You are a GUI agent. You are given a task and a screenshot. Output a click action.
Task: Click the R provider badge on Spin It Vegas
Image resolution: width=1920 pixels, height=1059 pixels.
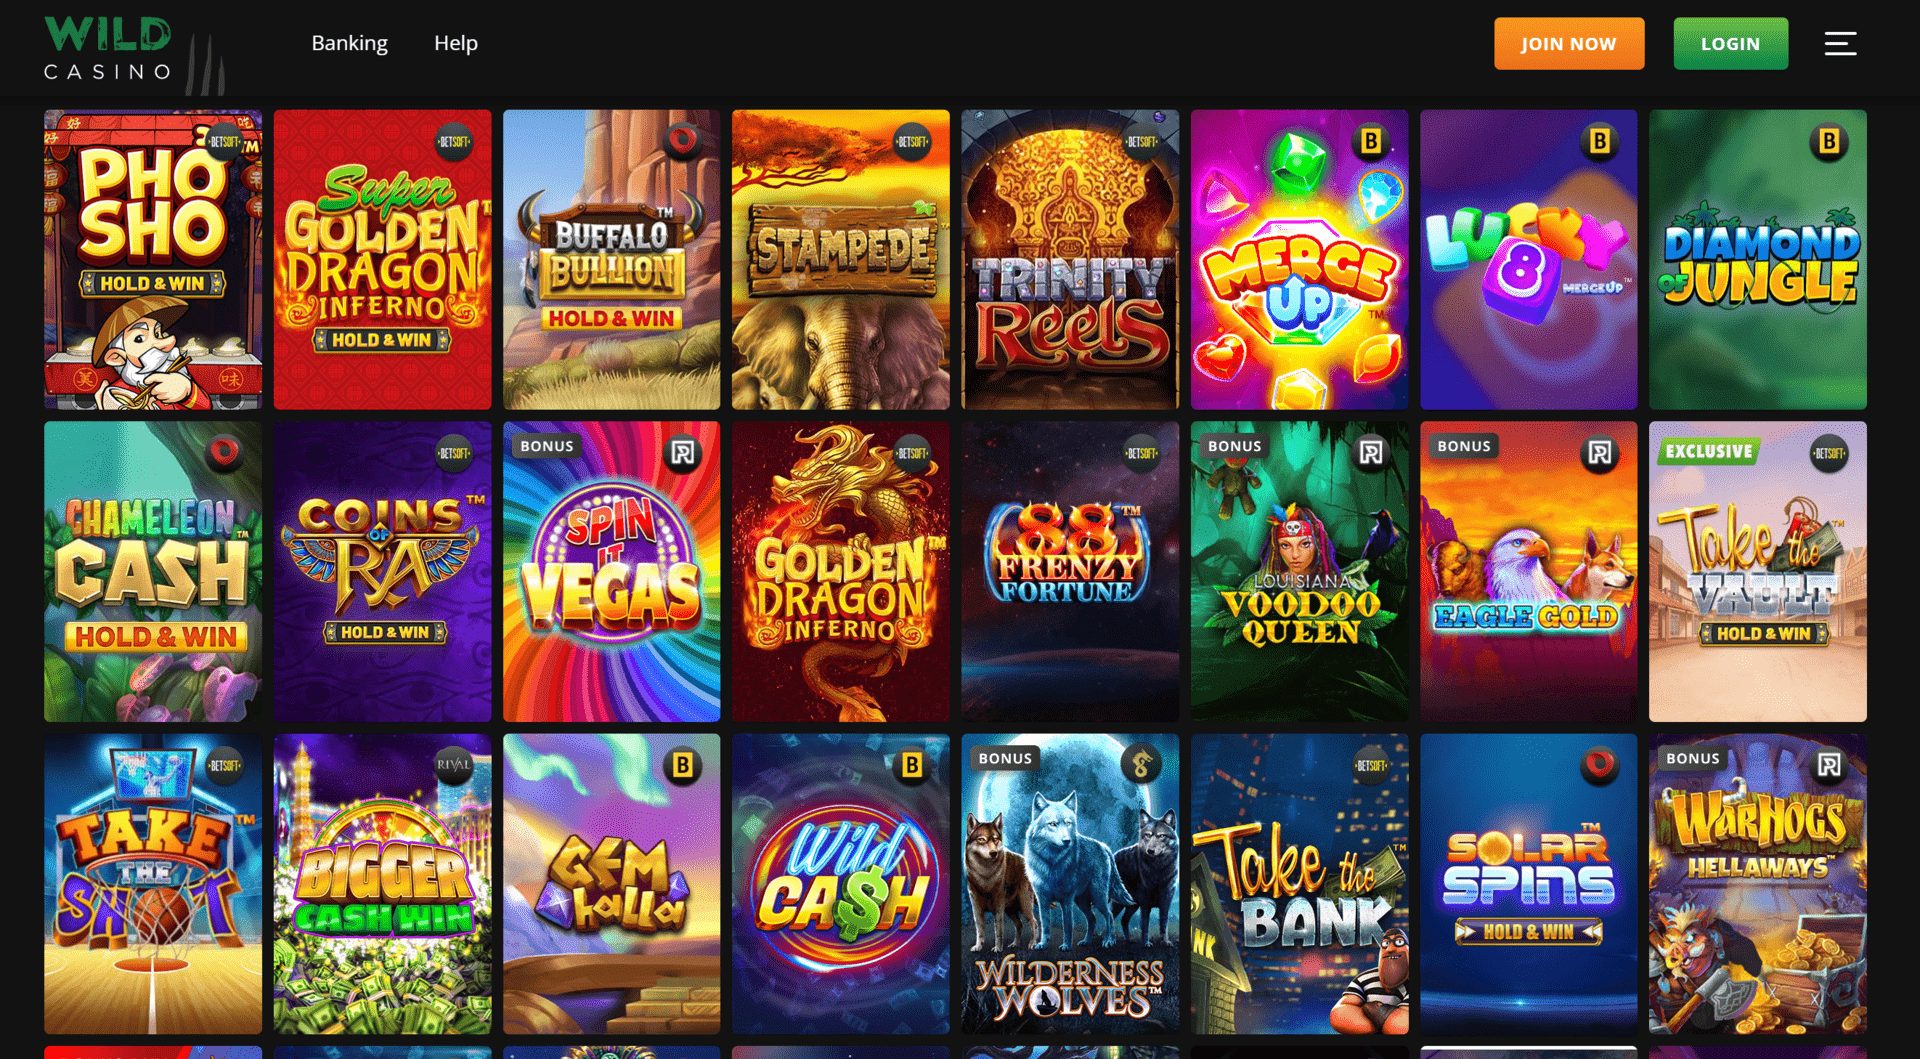(x=683, y=454)
